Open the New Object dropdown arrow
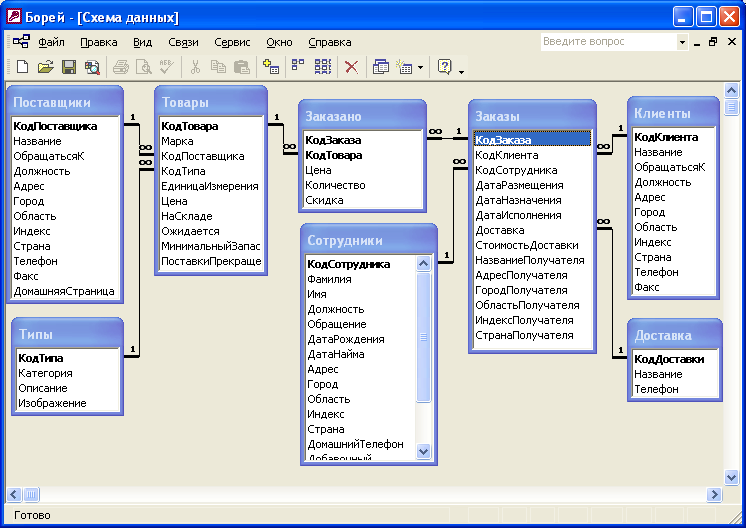 point(420,68)
